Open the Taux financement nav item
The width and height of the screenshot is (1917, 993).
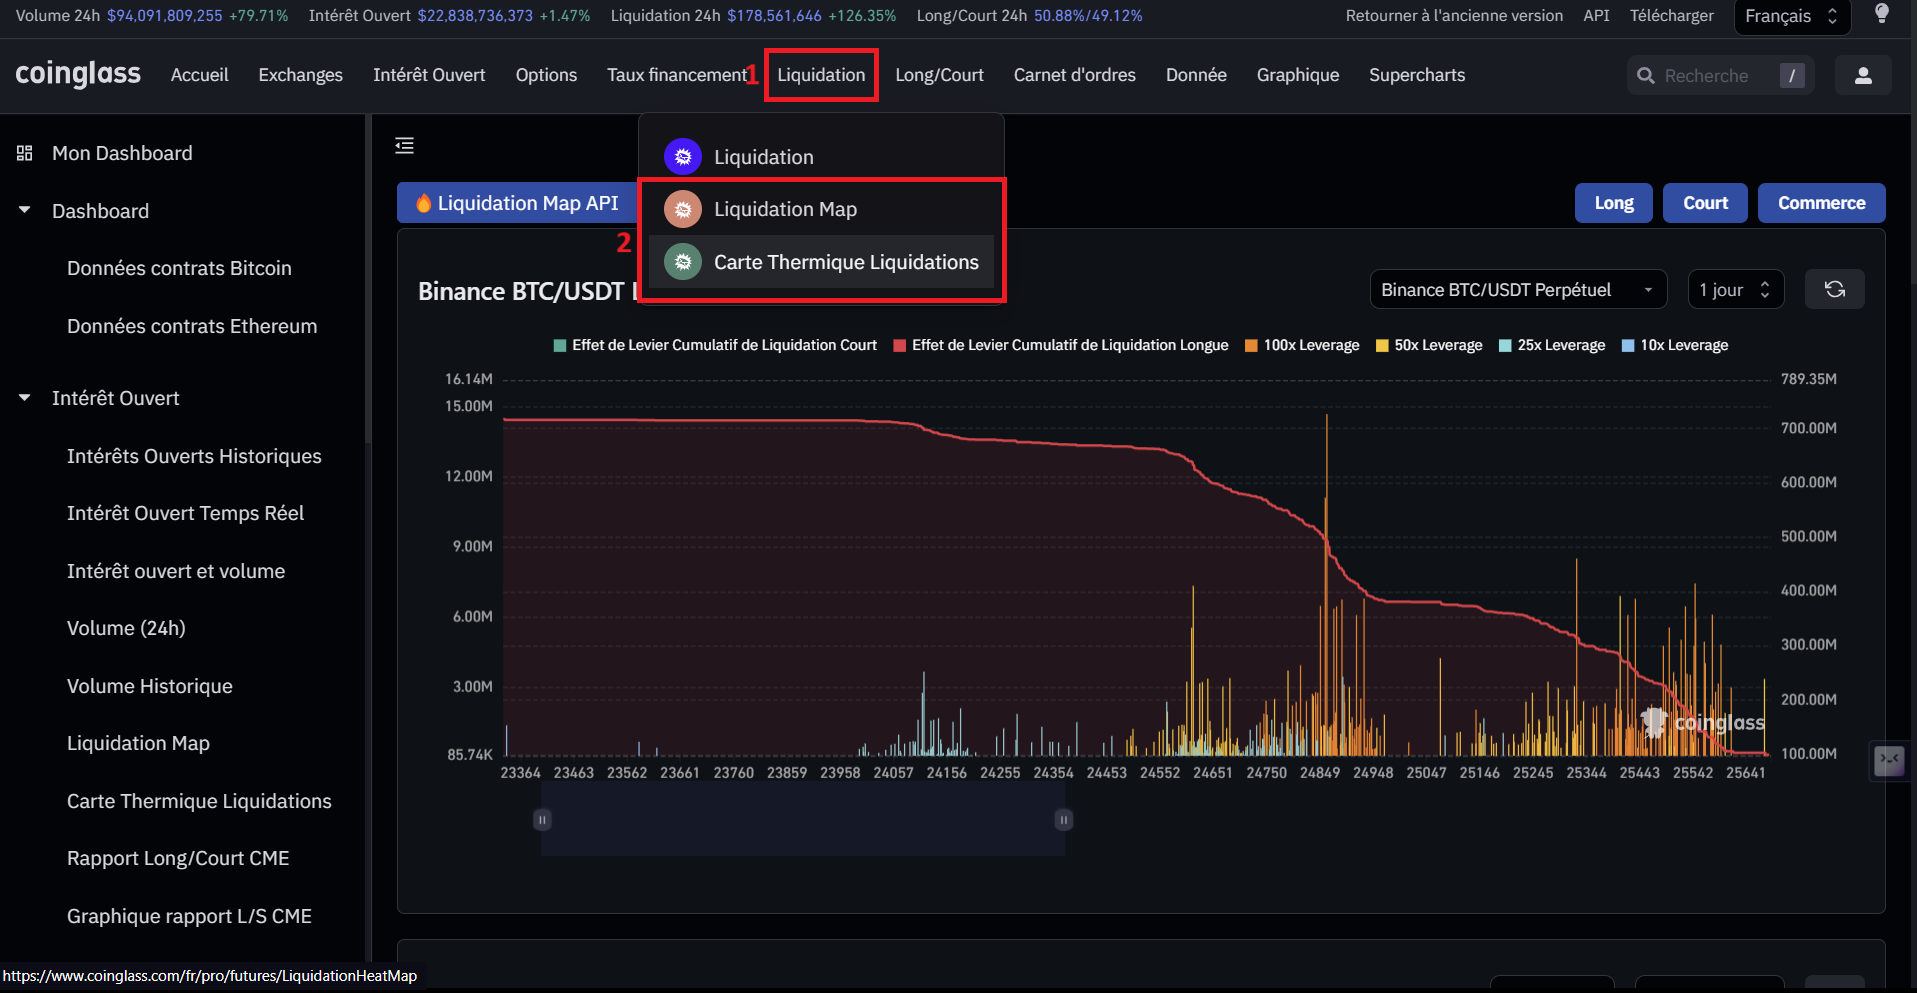pos(676,75)
